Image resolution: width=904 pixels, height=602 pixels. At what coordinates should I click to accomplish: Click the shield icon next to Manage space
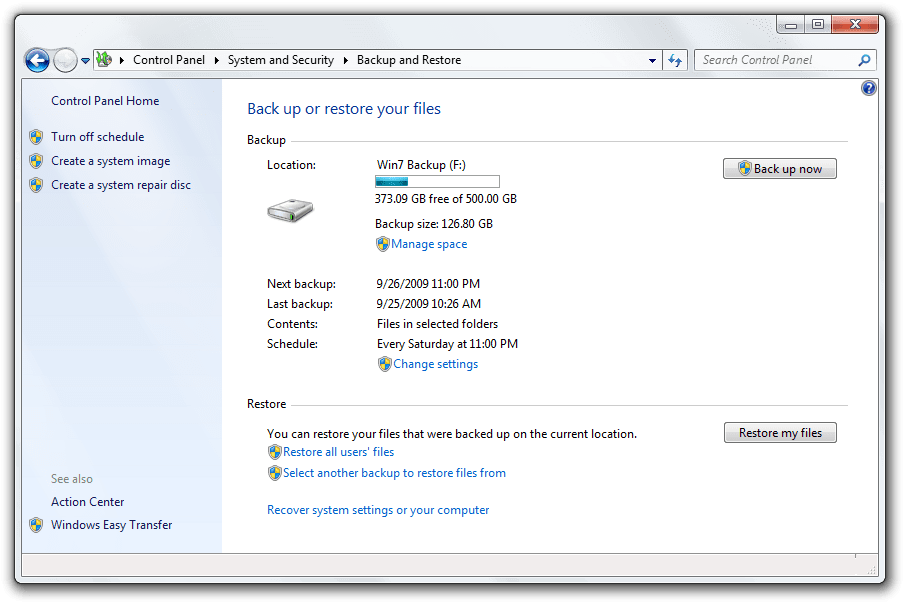click(x=385, y=243)
